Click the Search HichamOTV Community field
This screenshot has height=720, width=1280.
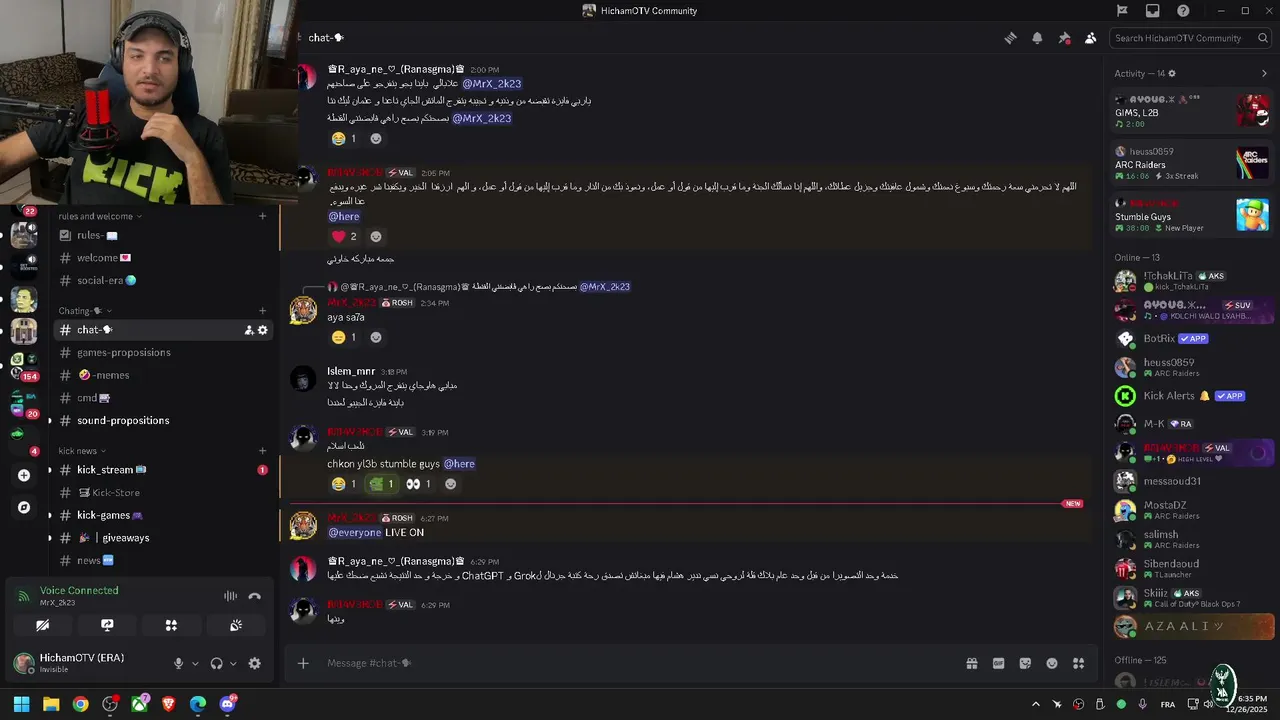tap(1180, 38)
